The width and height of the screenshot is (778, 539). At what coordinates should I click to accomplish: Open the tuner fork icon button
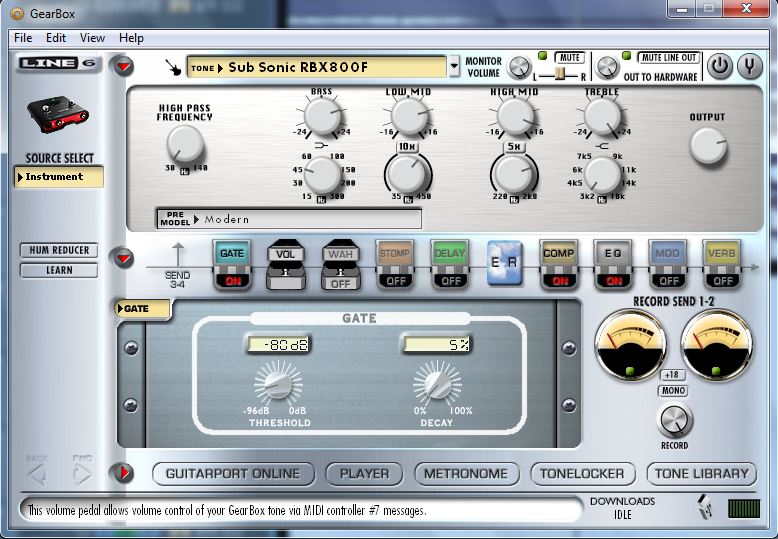(x=750, y=66)
